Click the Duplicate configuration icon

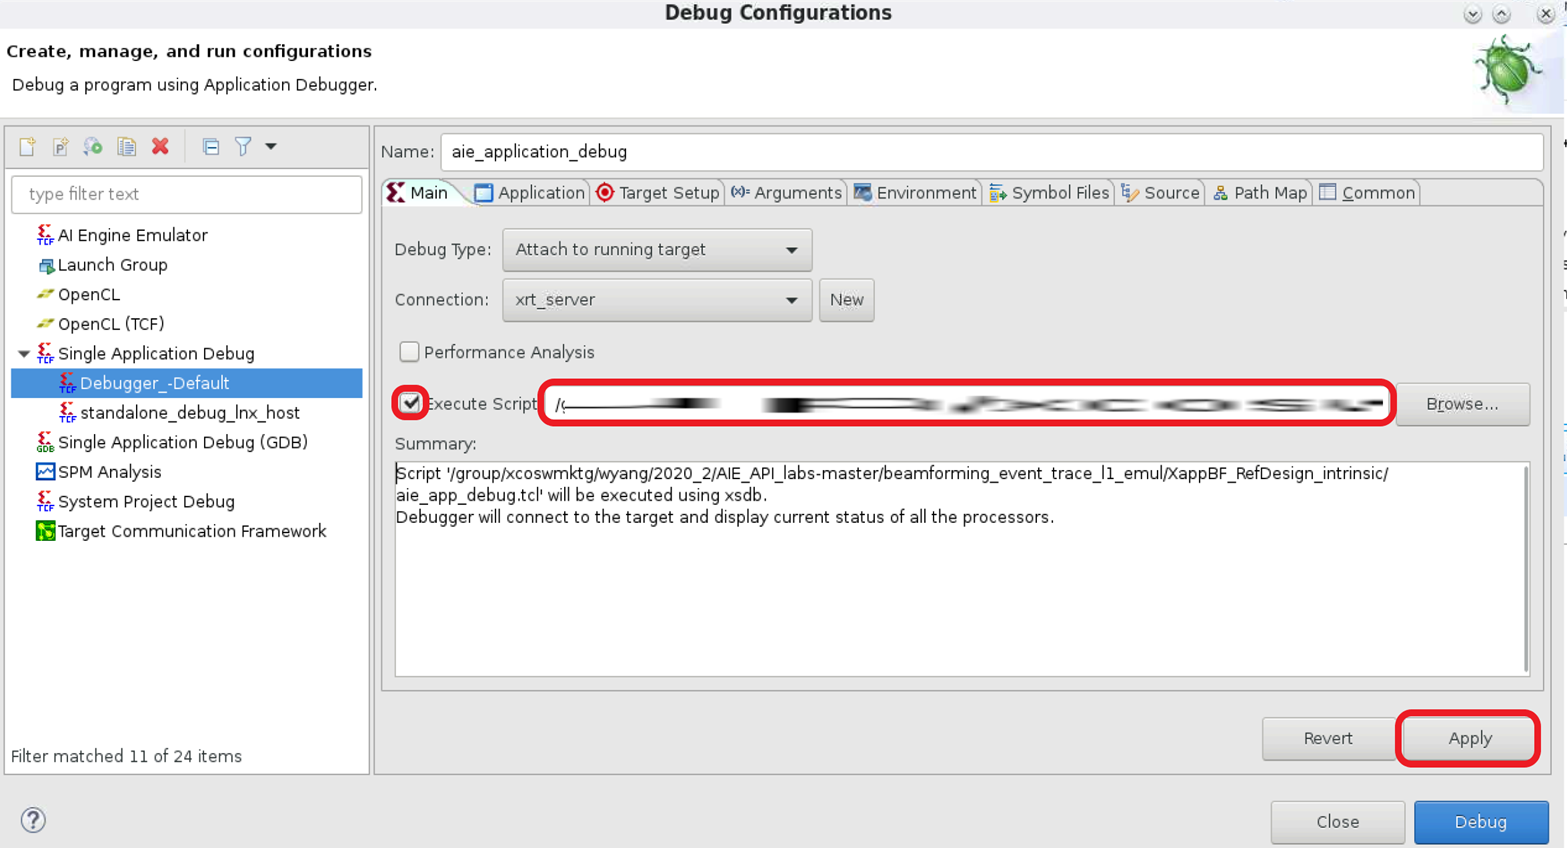[x=126, y=147]
